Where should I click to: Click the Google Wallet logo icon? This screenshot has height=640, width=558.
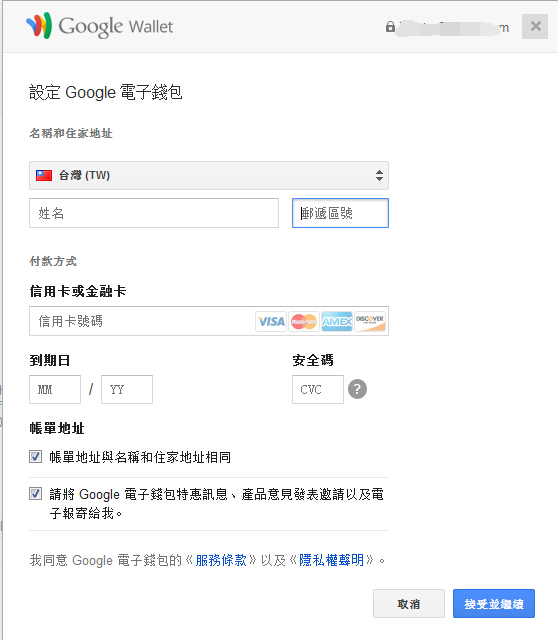(x=39, y=25)
